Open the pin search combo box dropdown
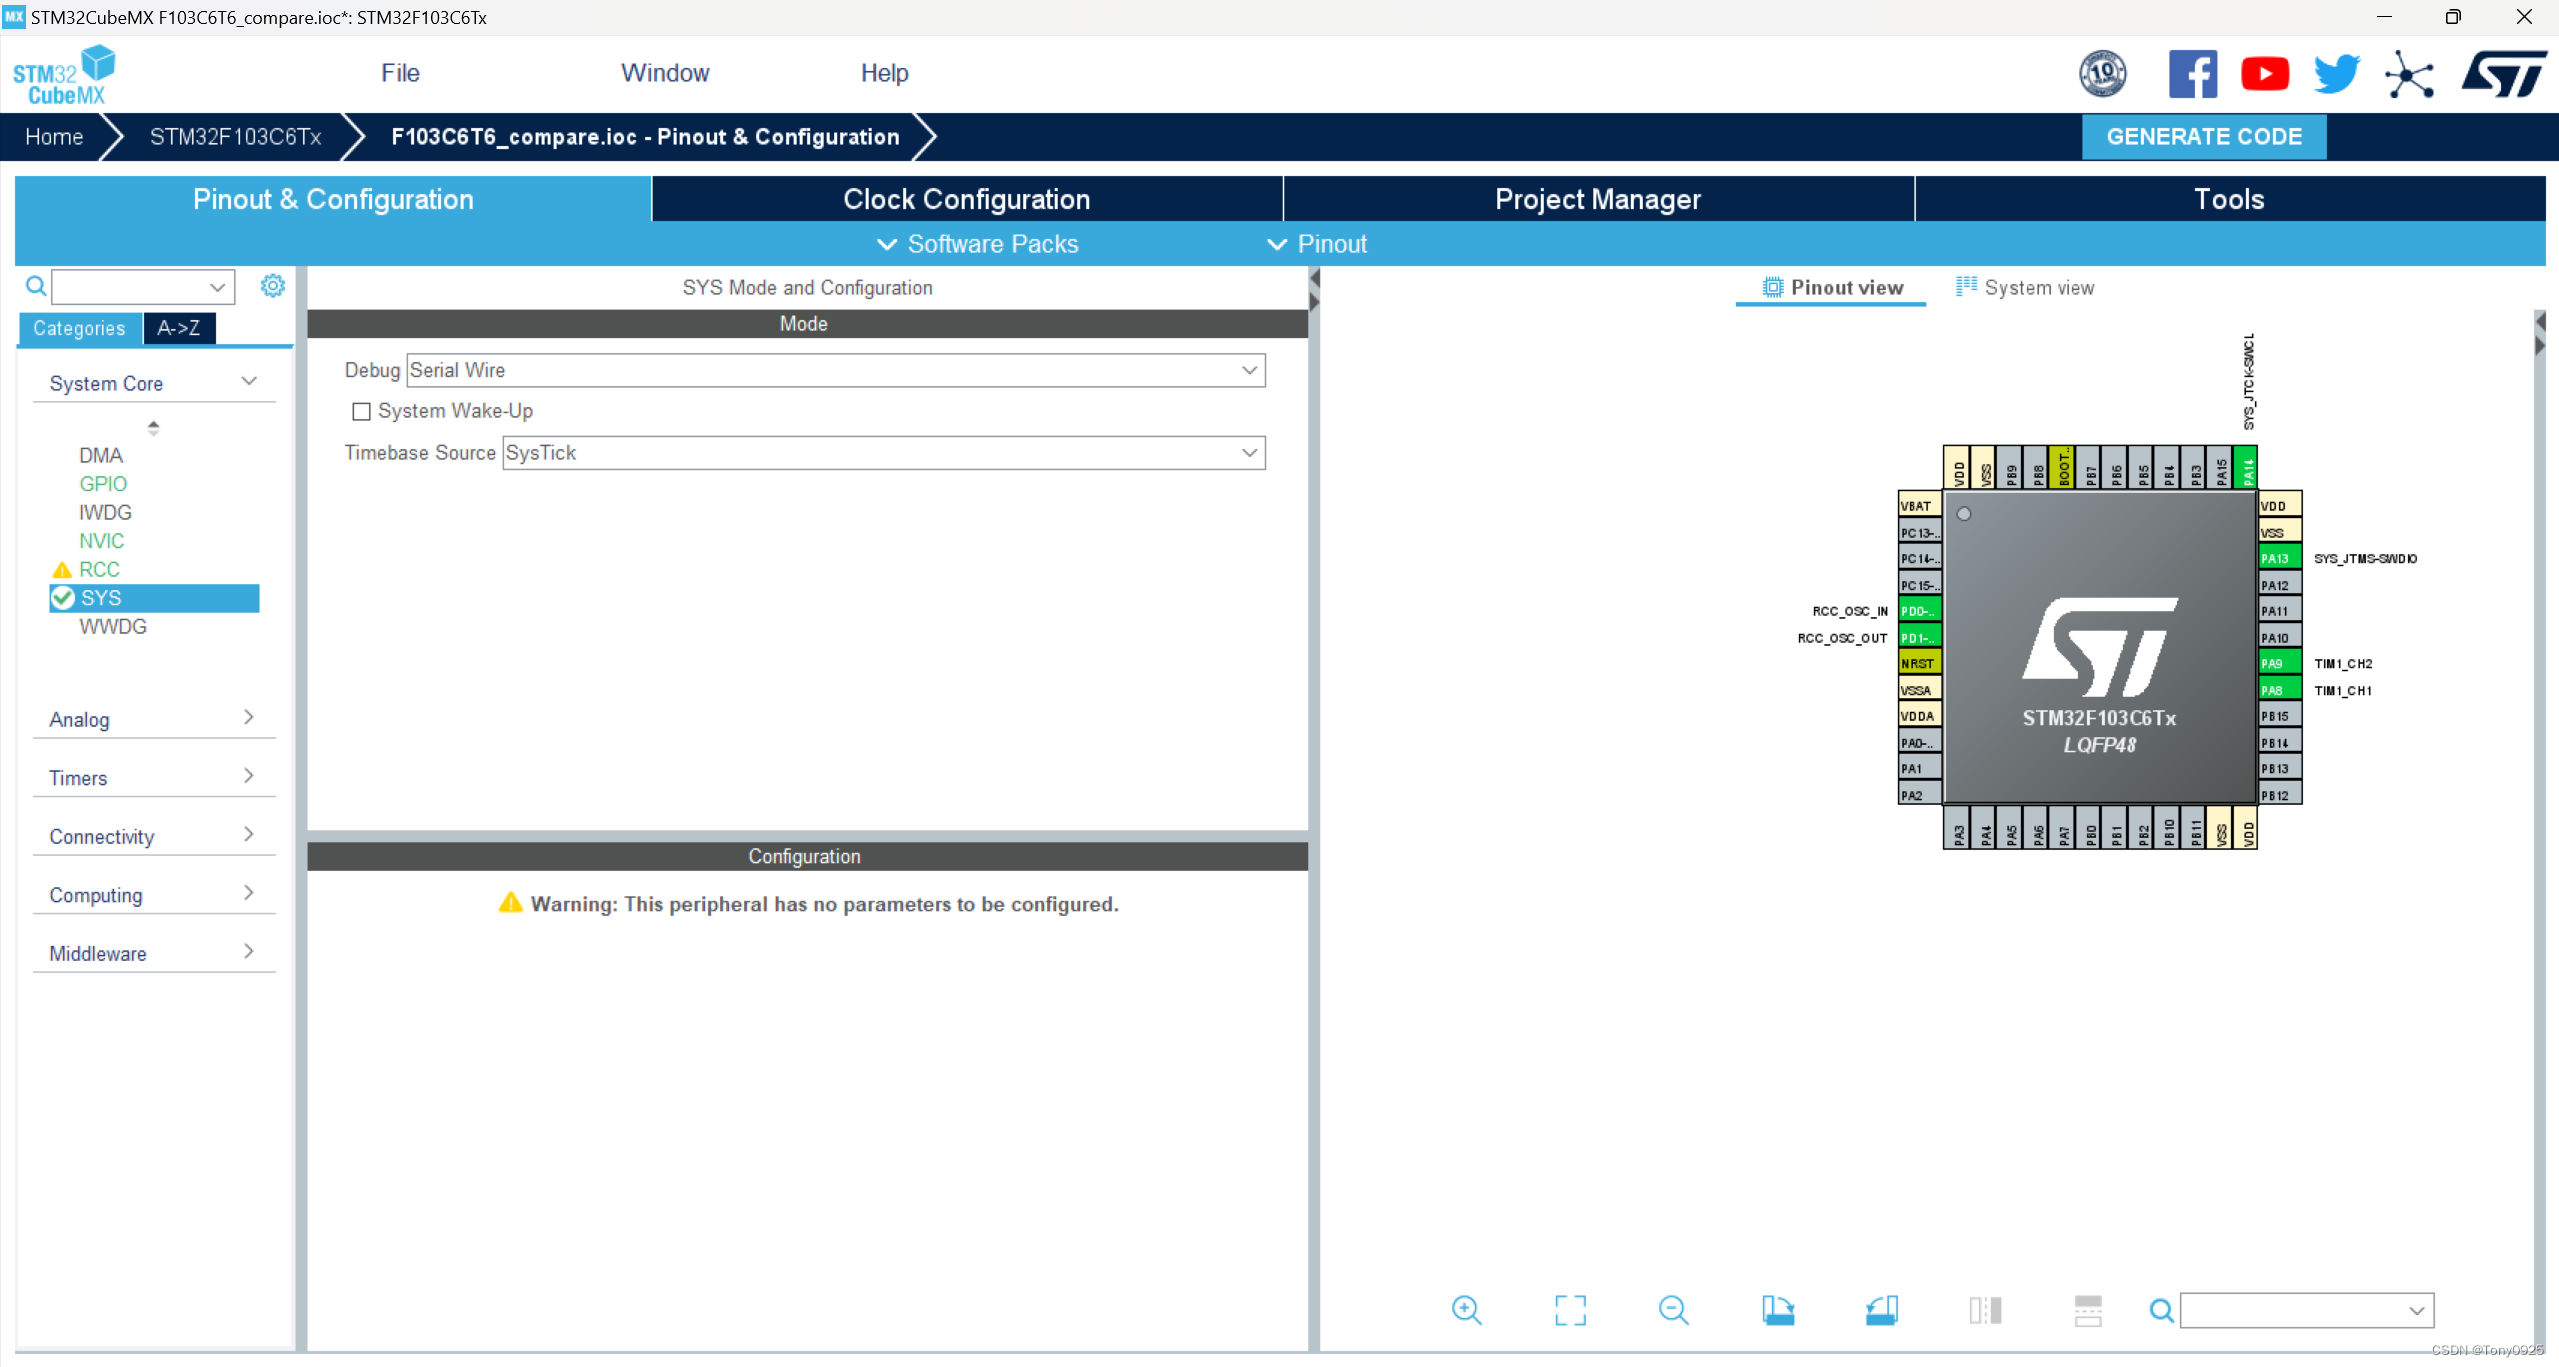Viewport: 2559px width, 1367px height. [x=2417, y=1310]
